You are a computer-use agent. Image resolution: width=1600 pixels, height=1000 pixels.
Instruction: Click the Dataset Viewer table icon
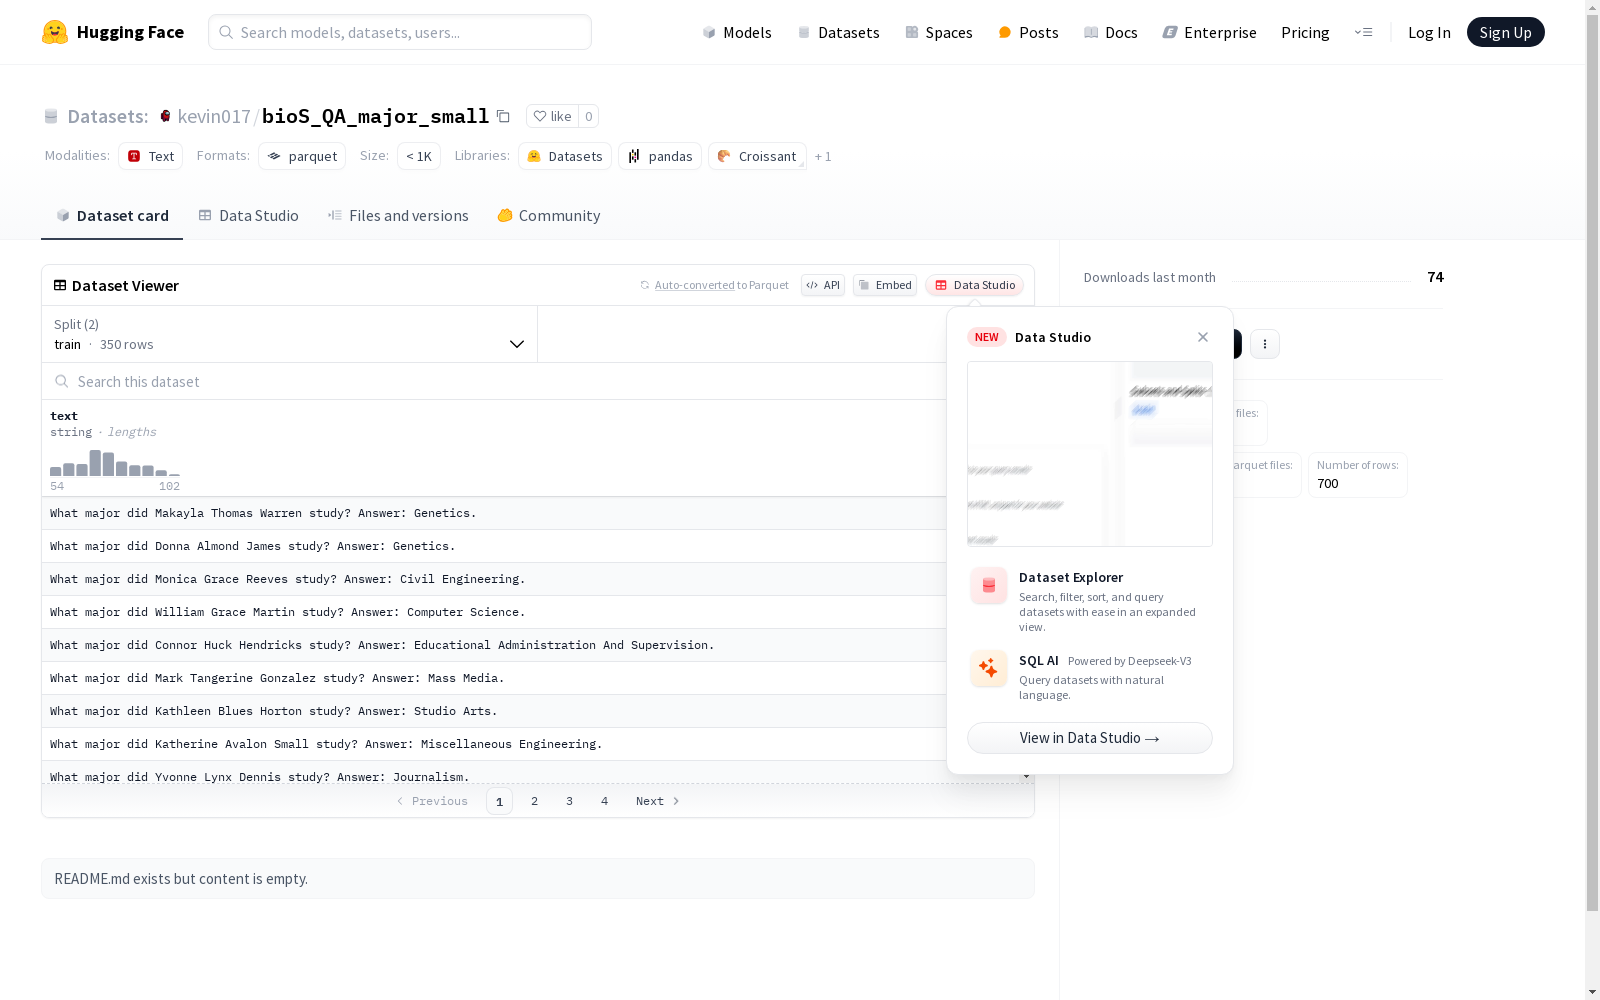[60, 285]
